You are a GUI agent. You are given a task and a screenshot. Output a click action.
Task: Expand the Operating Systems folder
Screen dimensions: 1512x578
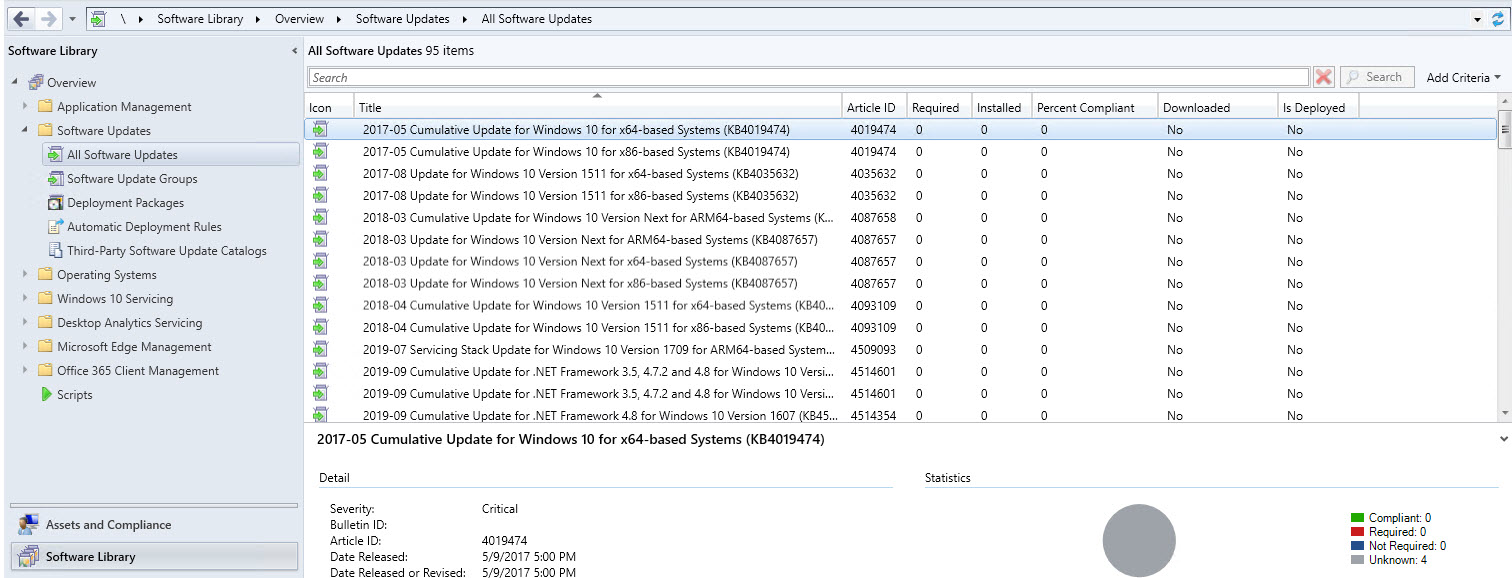click(x=26, y=275)
